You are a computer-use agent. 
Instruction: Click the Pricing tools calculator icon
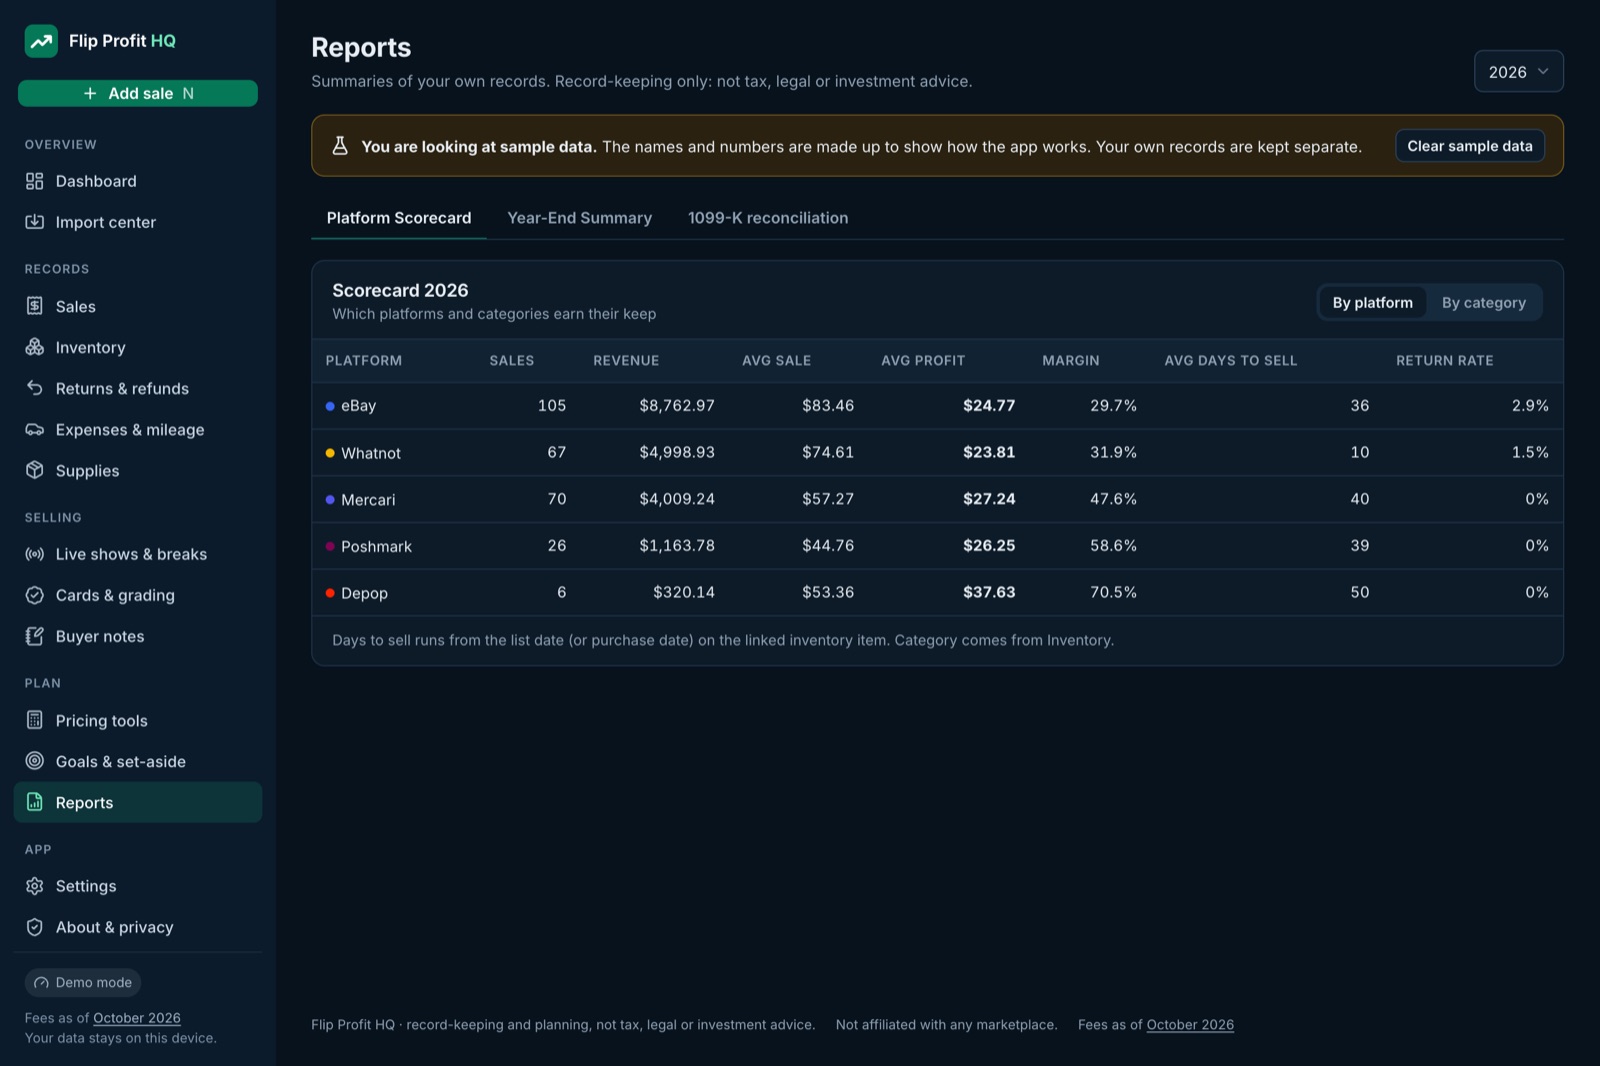[x=35, y=720]
